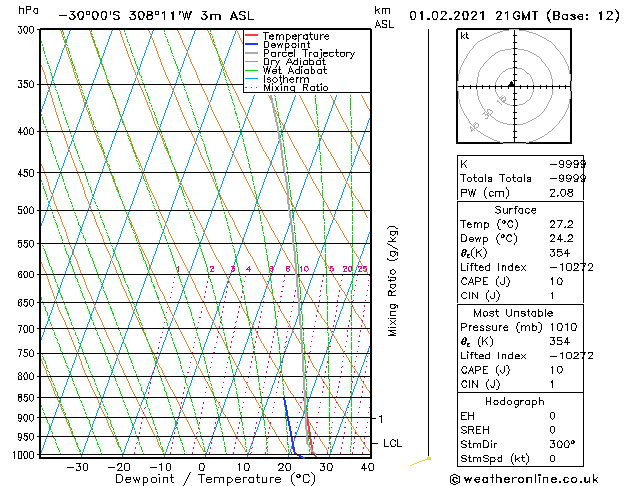Viewport: 629px width, 486px height.
Task: Click the yellow wind barb at the surface
Action: tap(420, 461)
